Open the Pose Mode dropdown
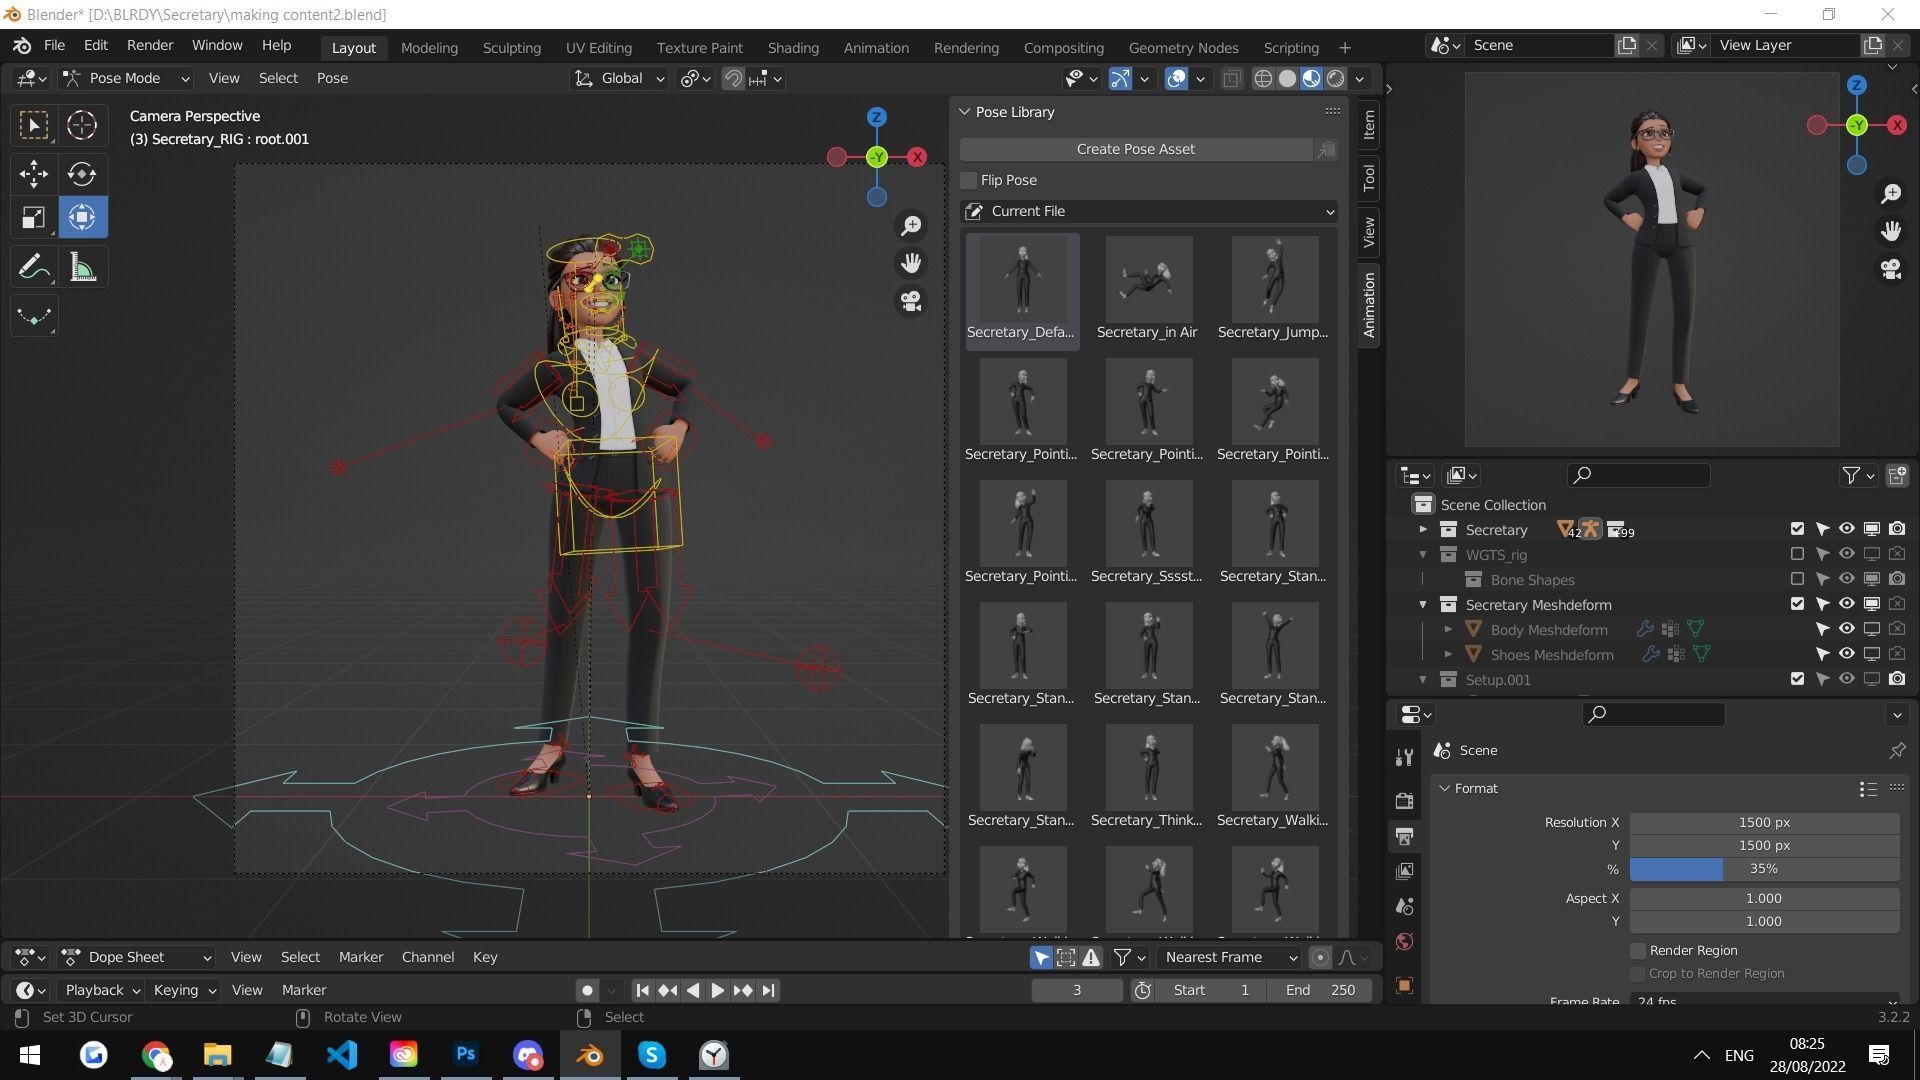The height and width of the screenshot is (1080, 1920). 125,78
